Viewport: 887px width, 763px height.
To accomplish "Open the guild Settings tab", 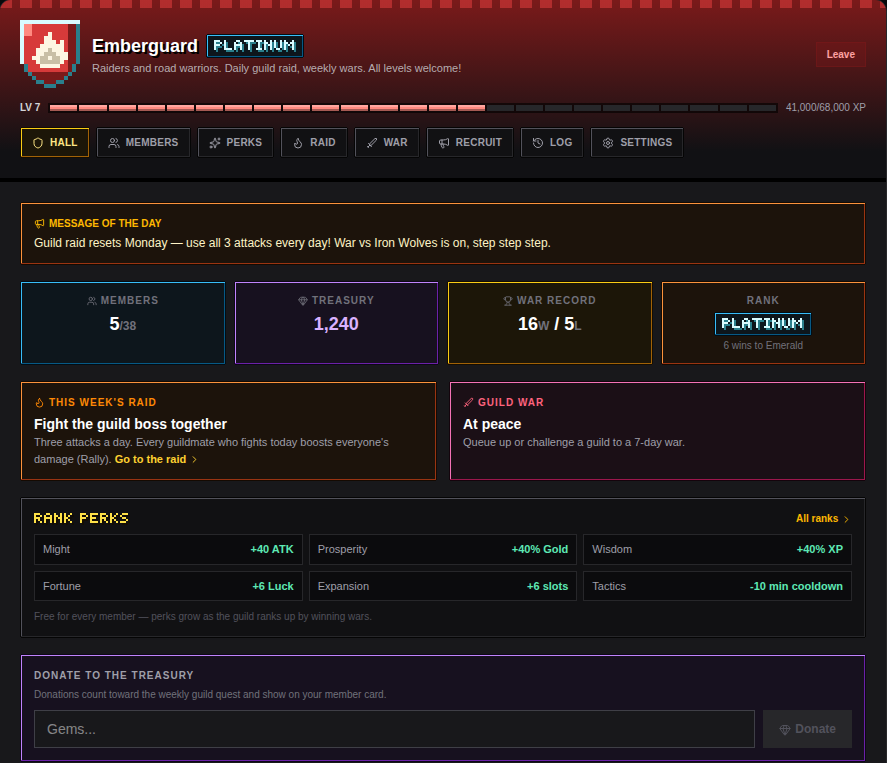I will [x=637, y=143].
